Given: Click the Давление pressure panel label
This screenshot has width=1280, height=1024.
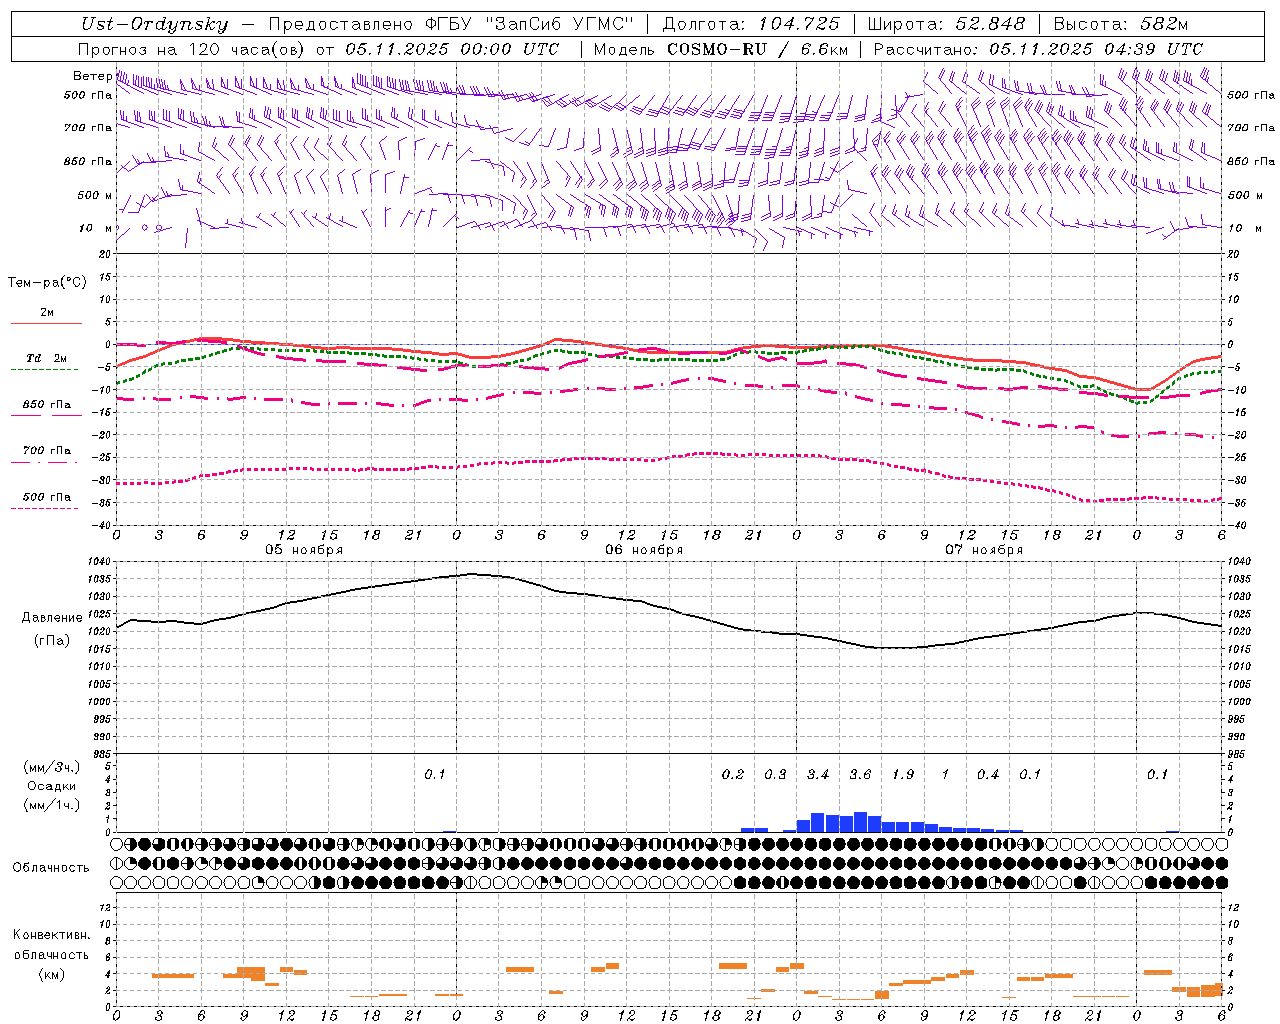Looking at the screenshot, I should [52, 617].
